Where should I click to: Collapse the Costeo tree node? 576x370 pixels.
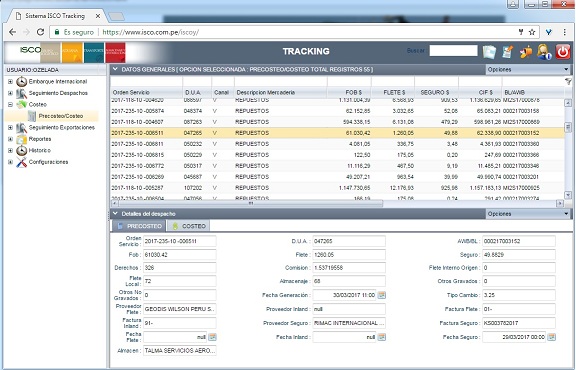[10, 105]
